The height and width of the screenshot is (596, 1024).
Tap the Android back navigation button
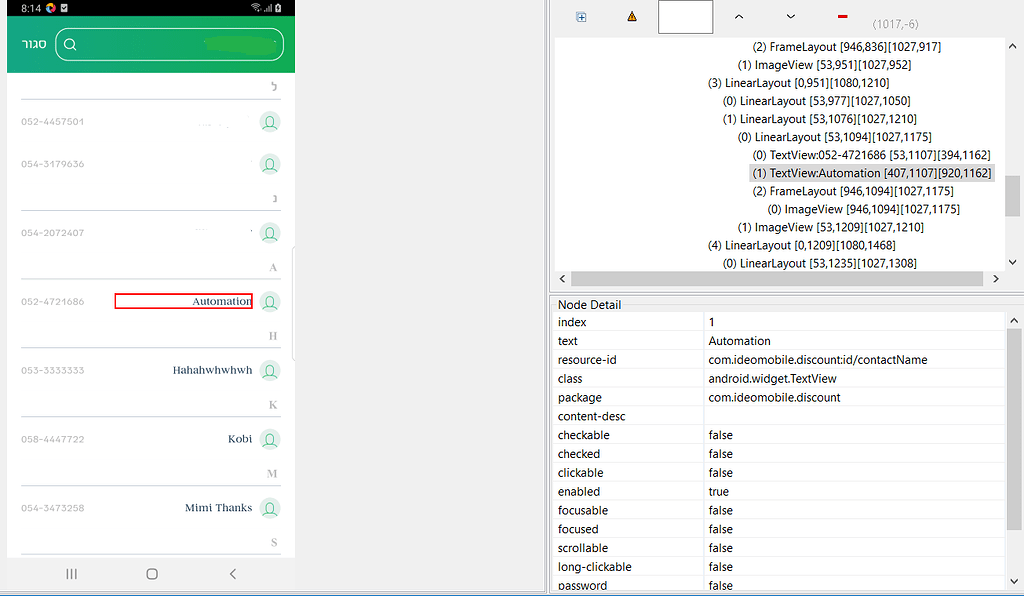point(232,574)
